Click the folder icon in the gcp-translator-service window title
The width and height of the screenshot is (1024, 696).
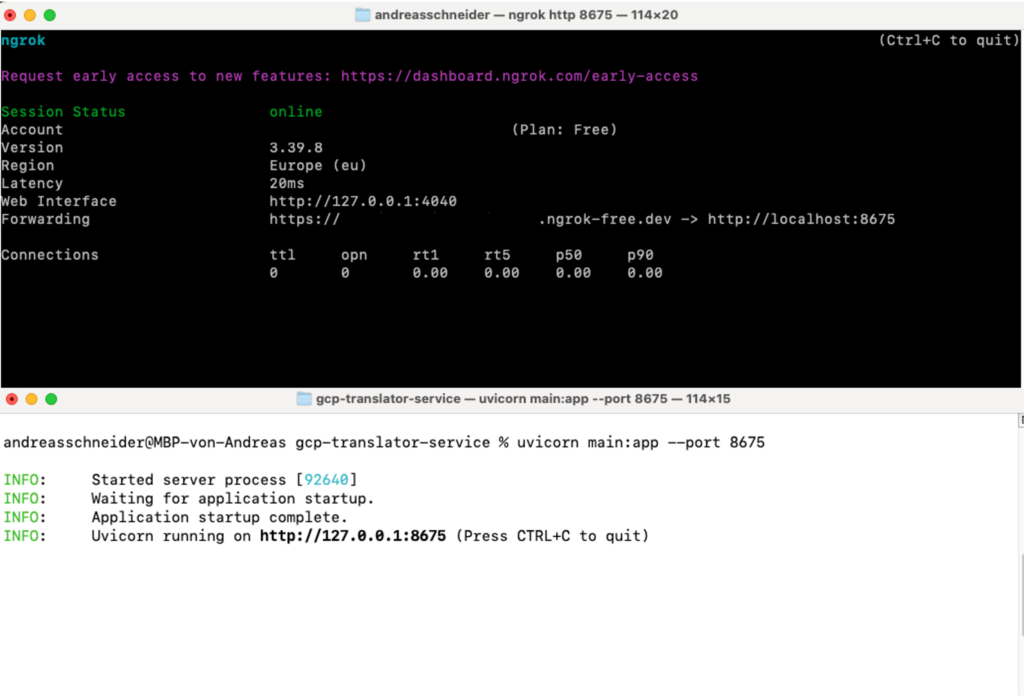[304, 398]
